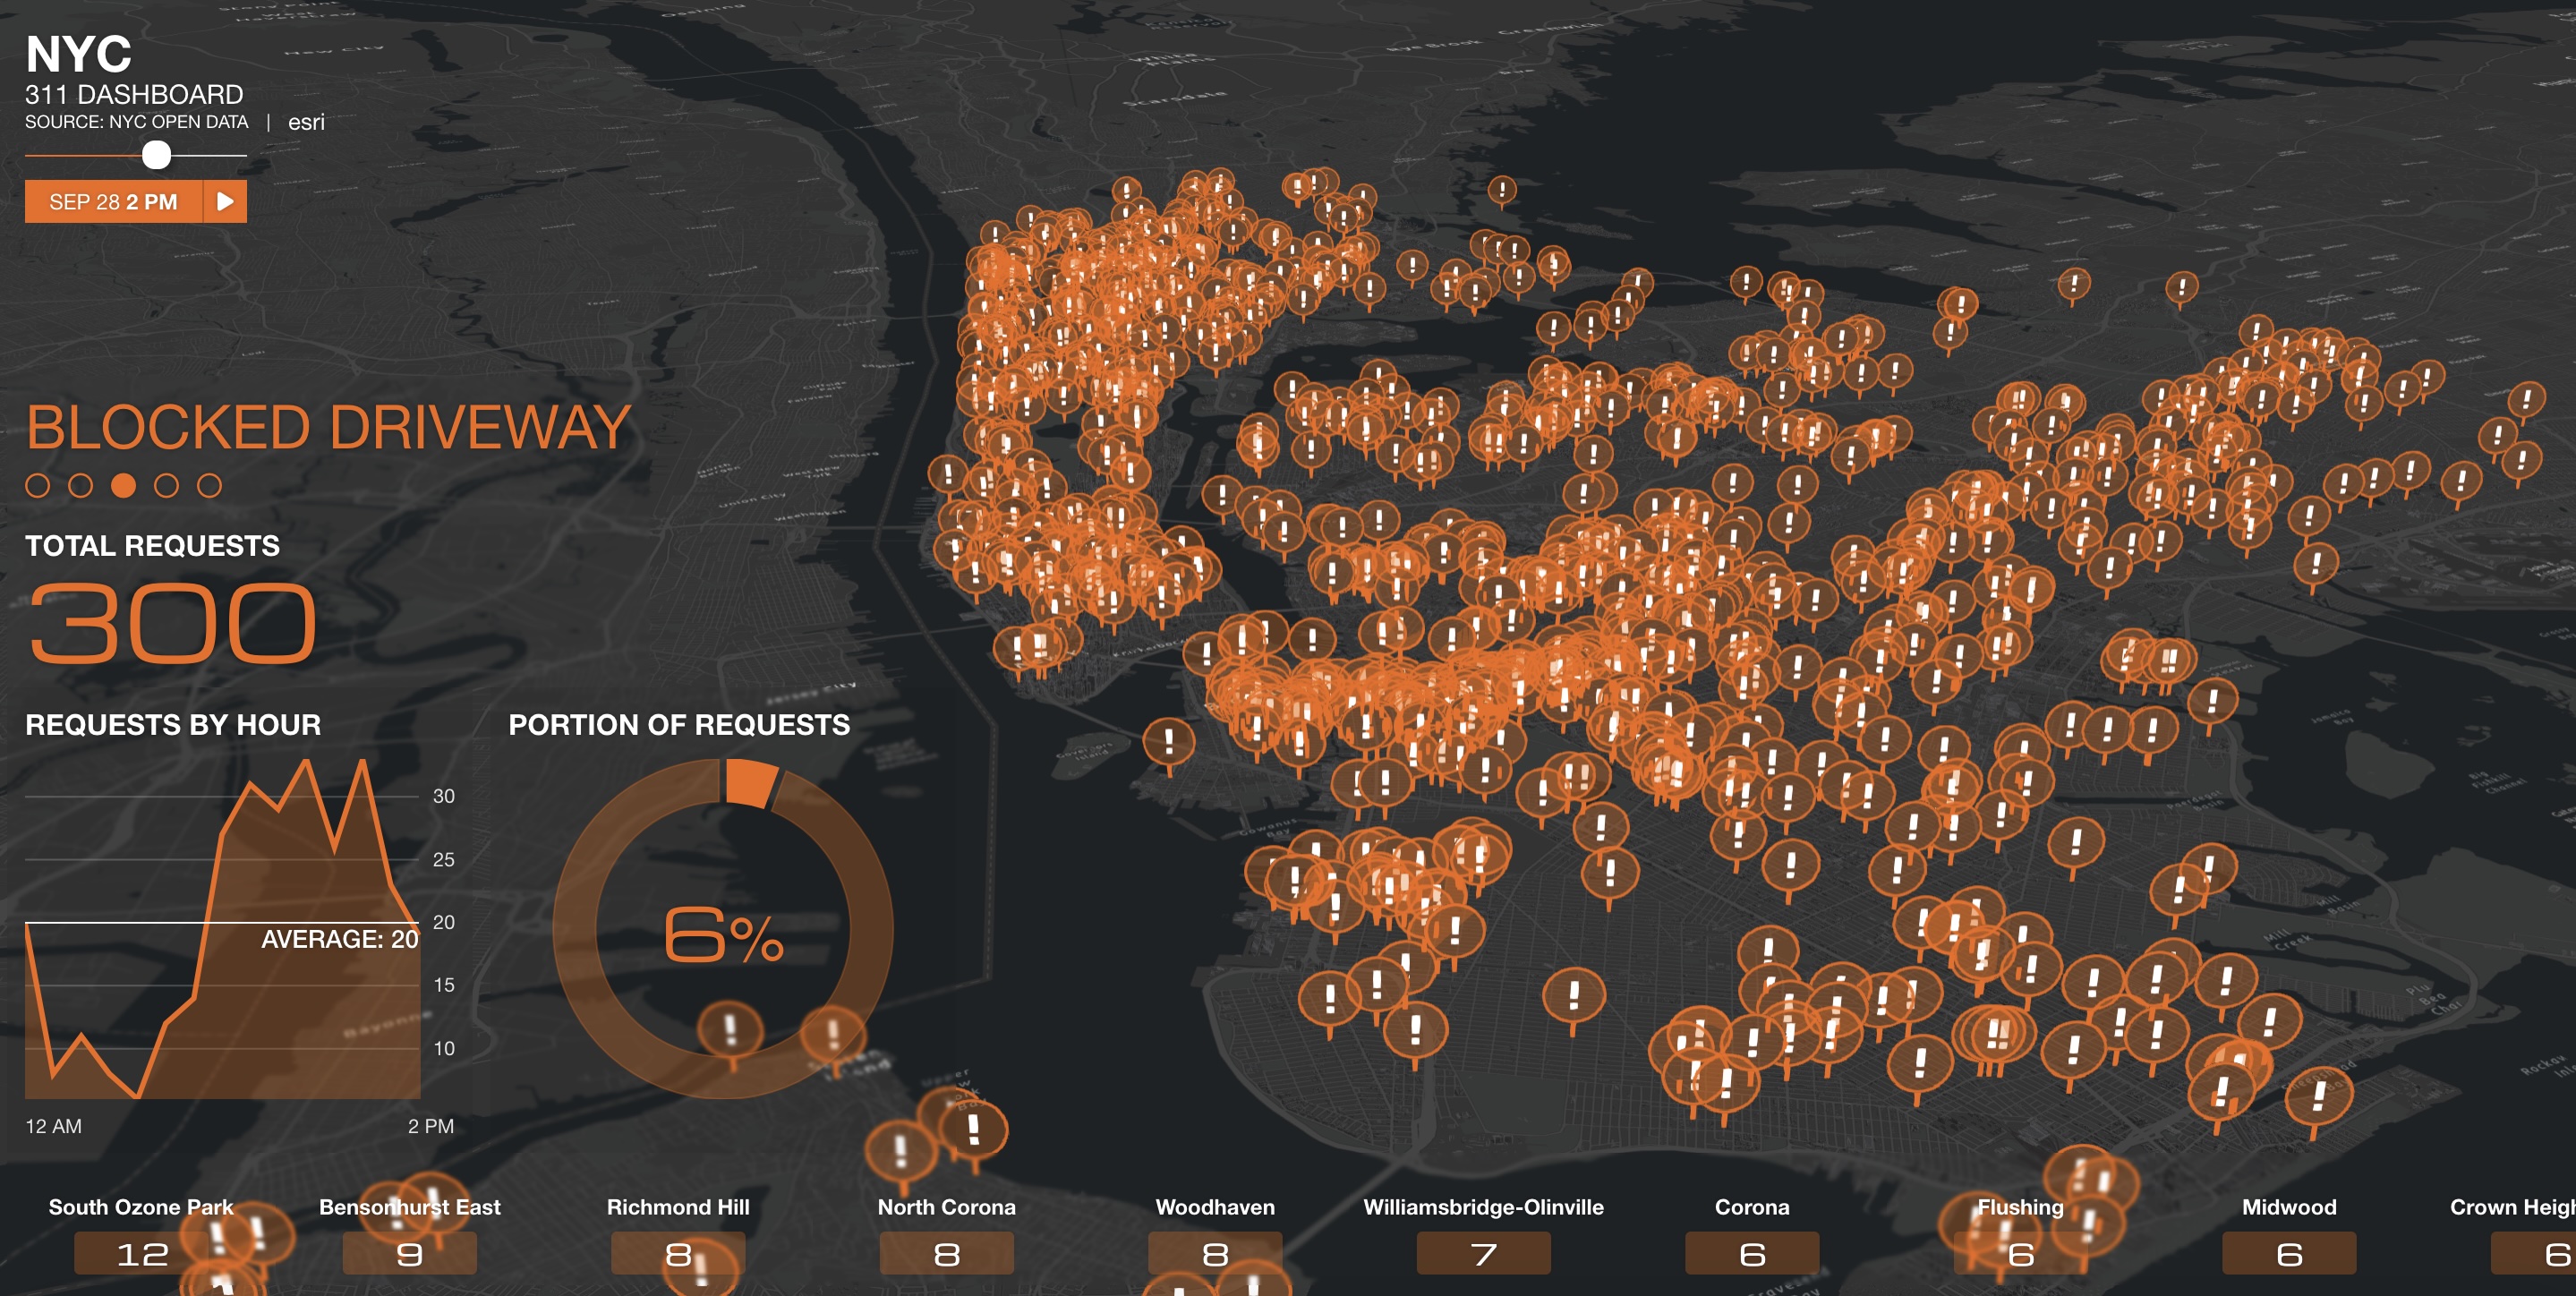Viewport: 2576px width, 1296px height.
Task: Click the isolated alert marker near top center
Action: coord(1501,189)
